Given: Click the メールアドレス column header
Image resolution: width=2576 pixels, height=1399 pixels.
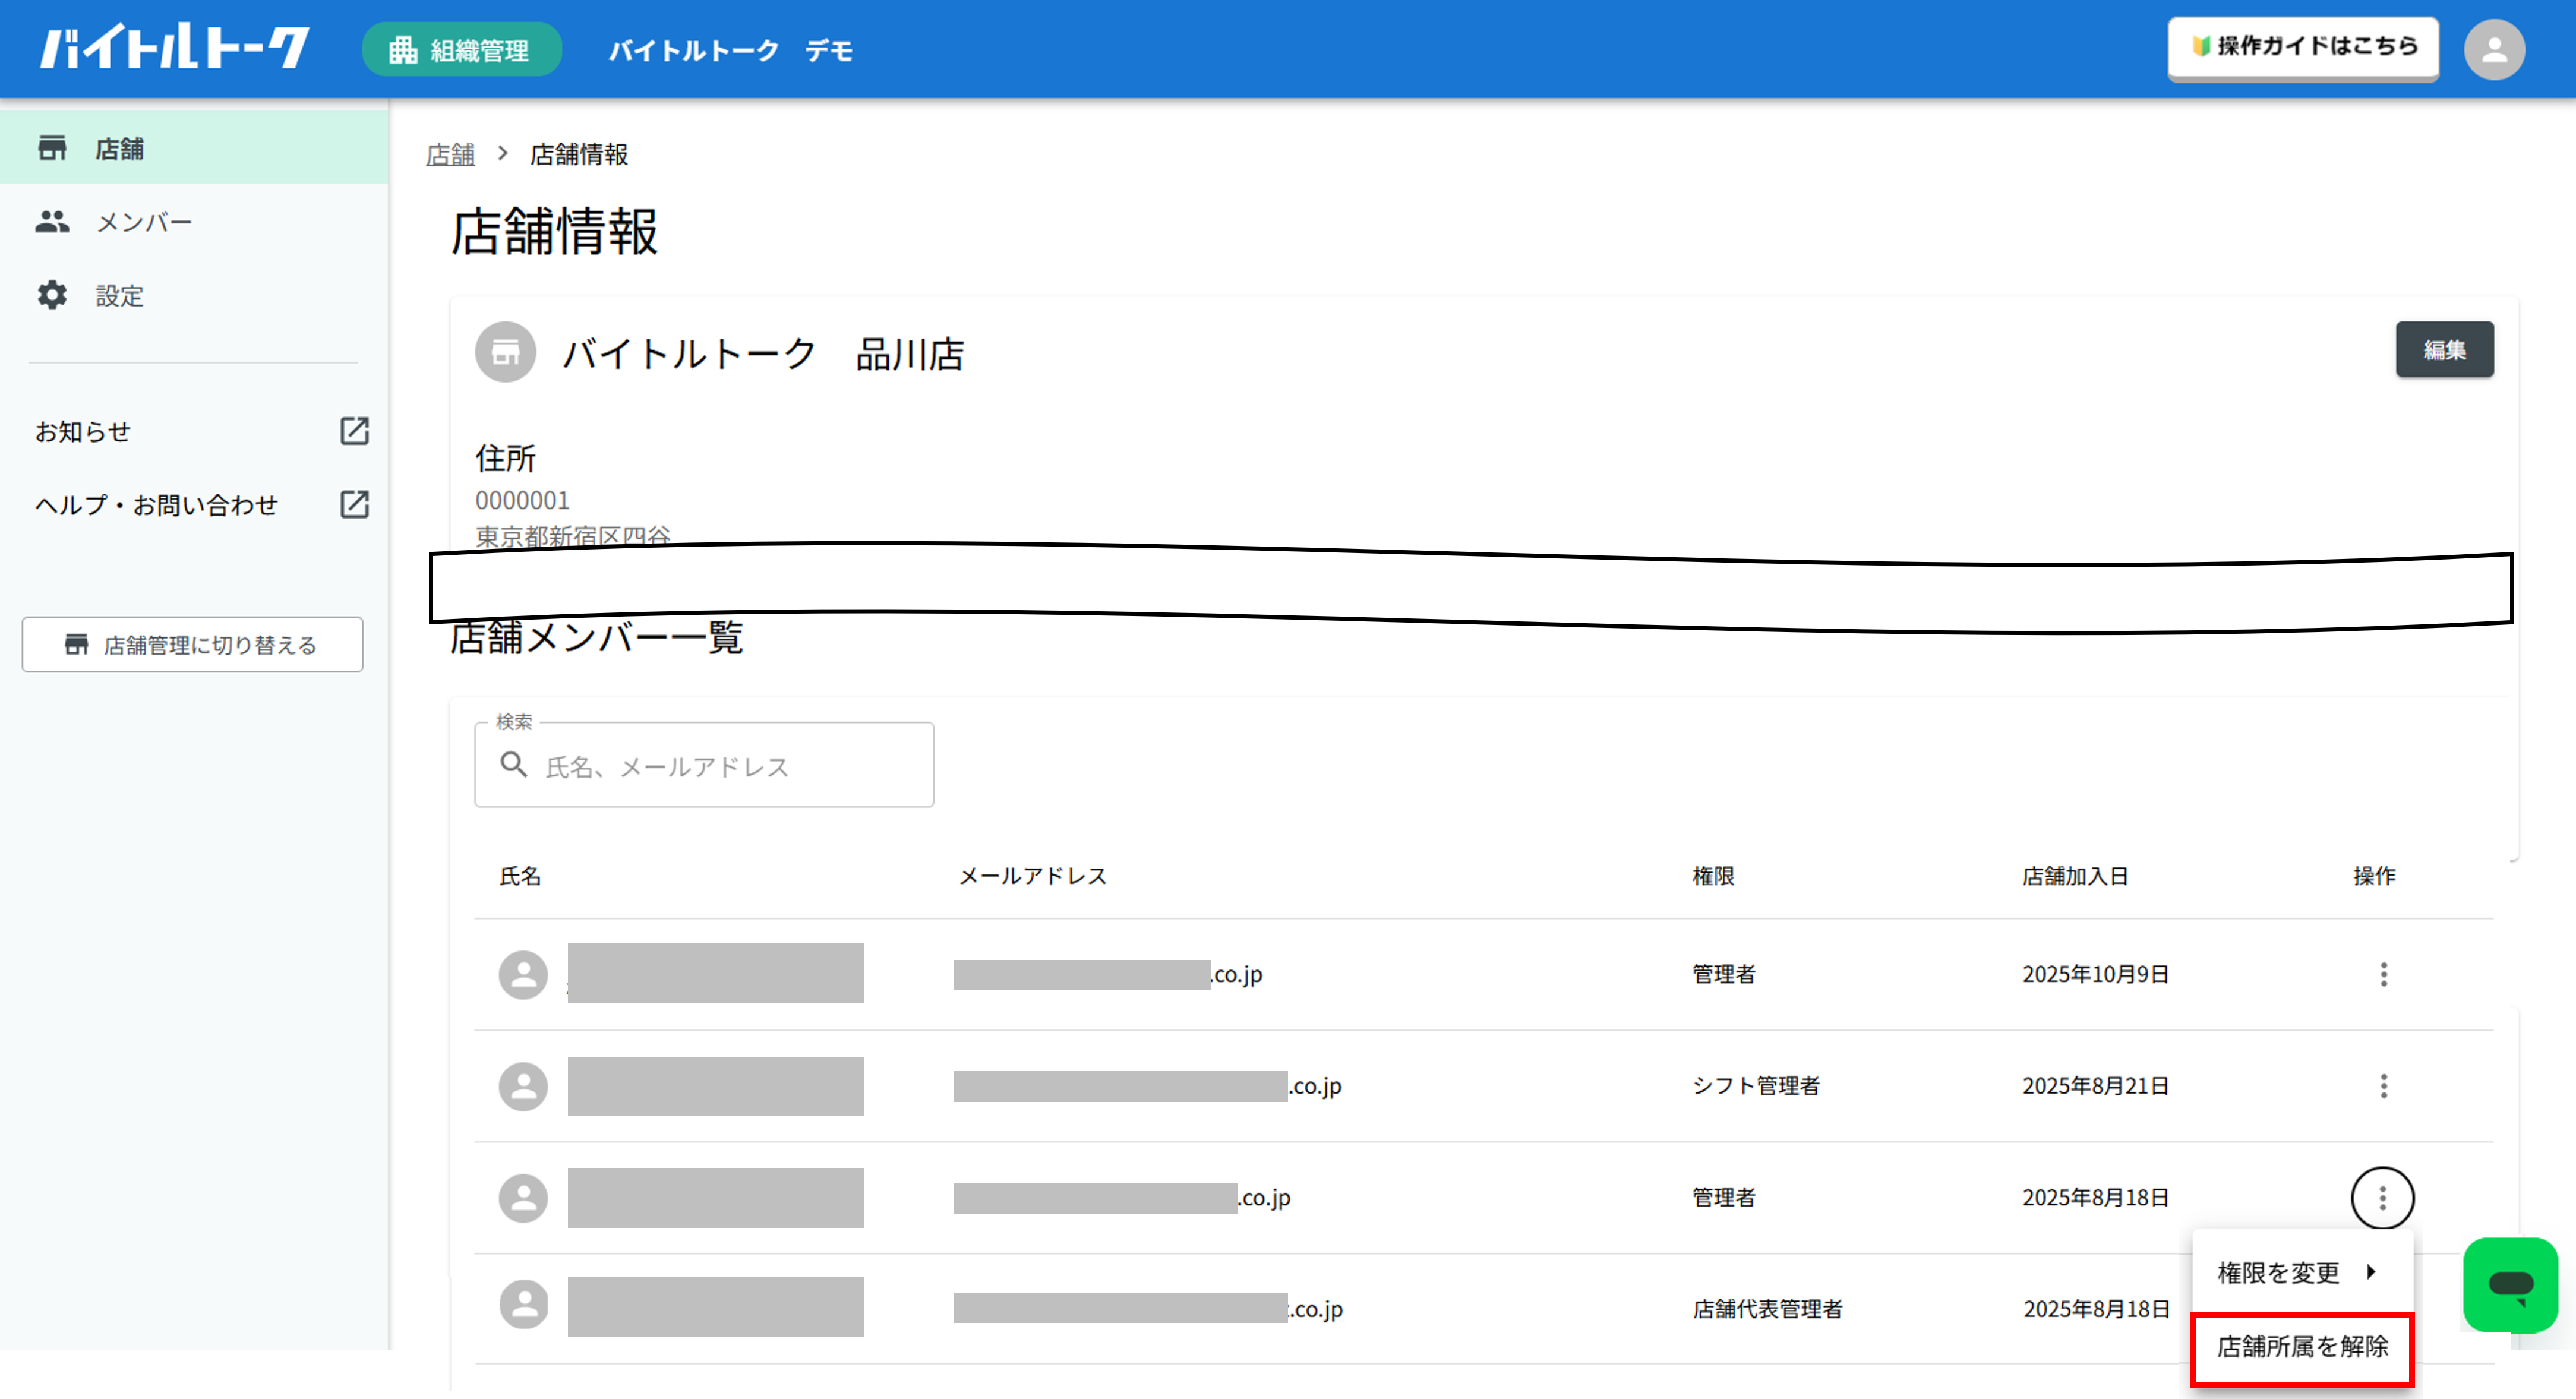Looking at the screenshot, I should coord(1032,876).
